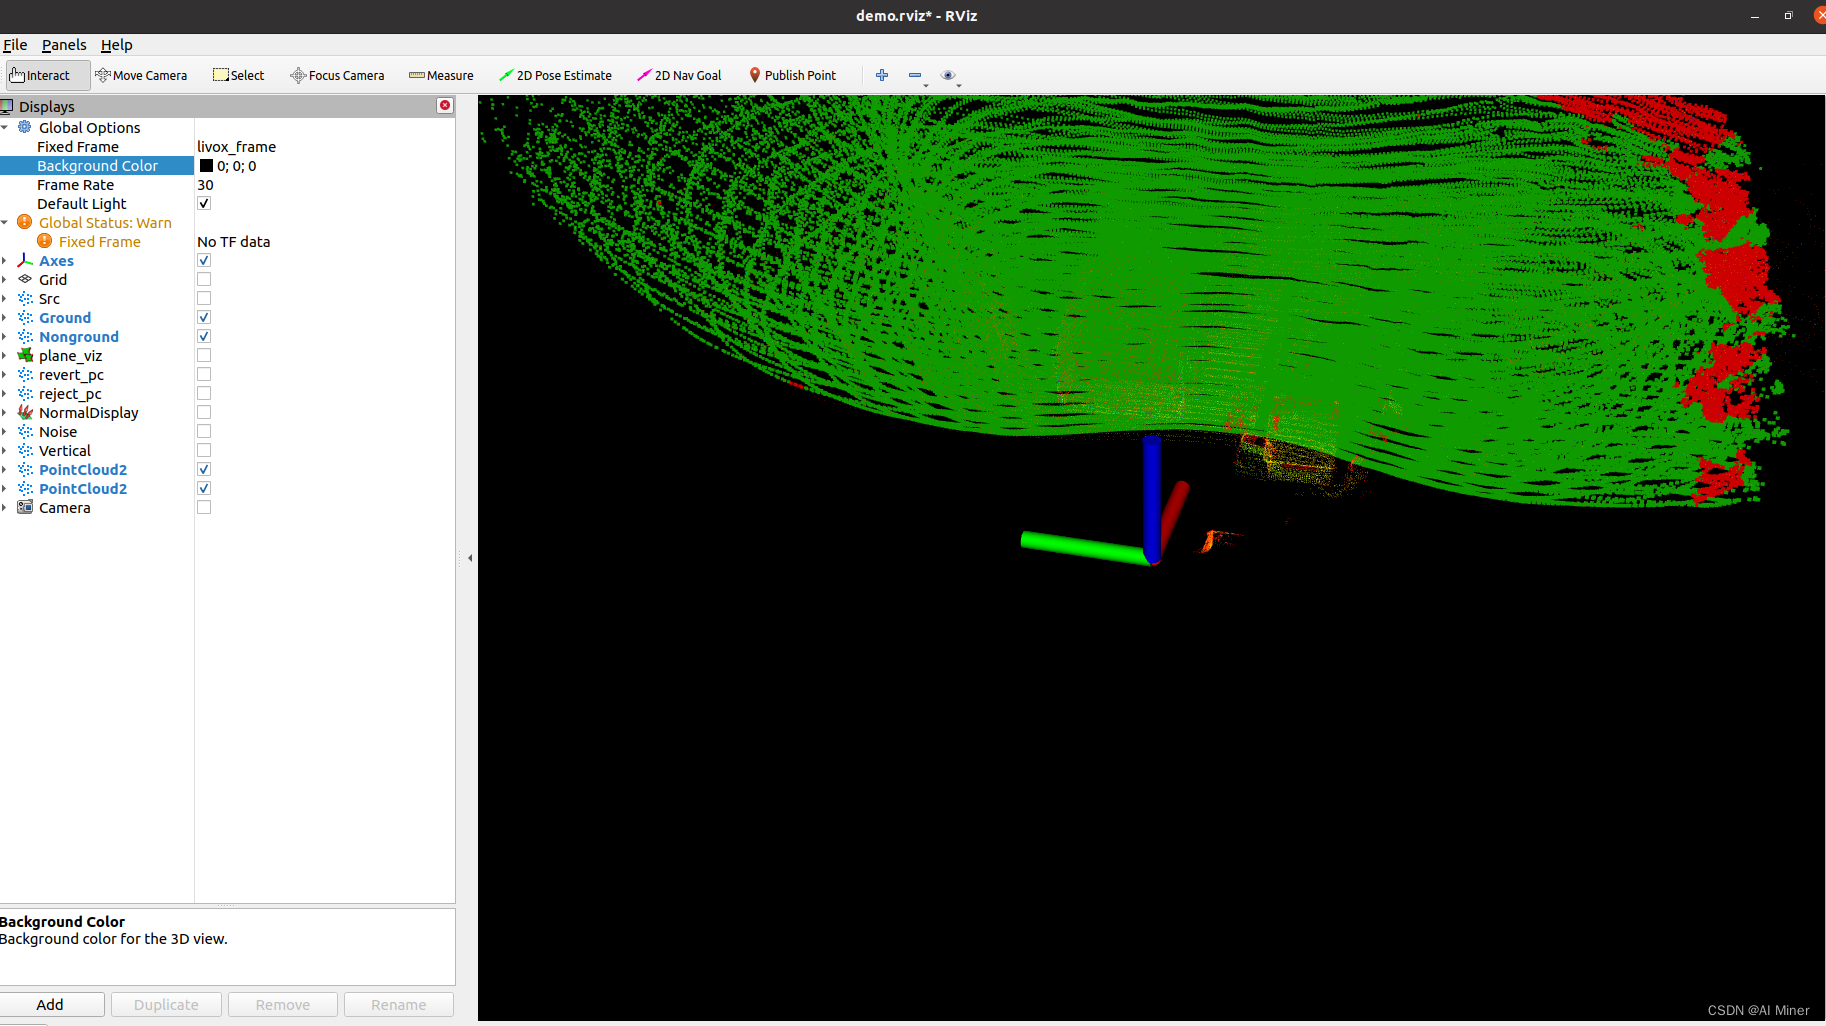Select the 2D Nav Goal tool
Viewport: 1826px width, 1026px height.
(x=680, y=75)
